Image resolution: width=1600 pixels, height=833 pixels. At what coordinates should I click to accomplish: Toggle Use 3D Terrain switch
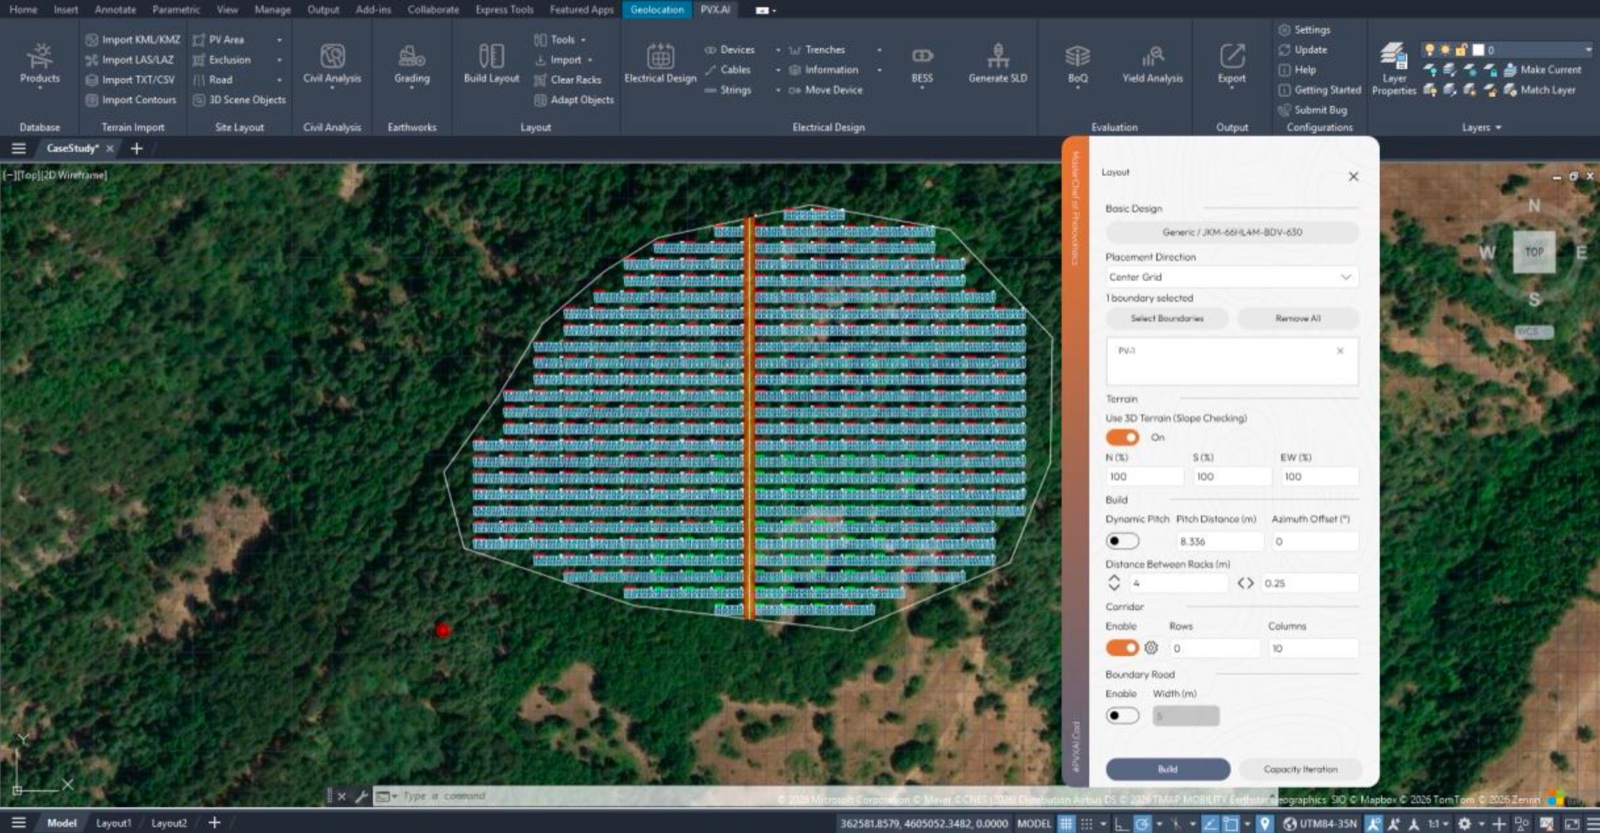click(x=1122, y=437)
